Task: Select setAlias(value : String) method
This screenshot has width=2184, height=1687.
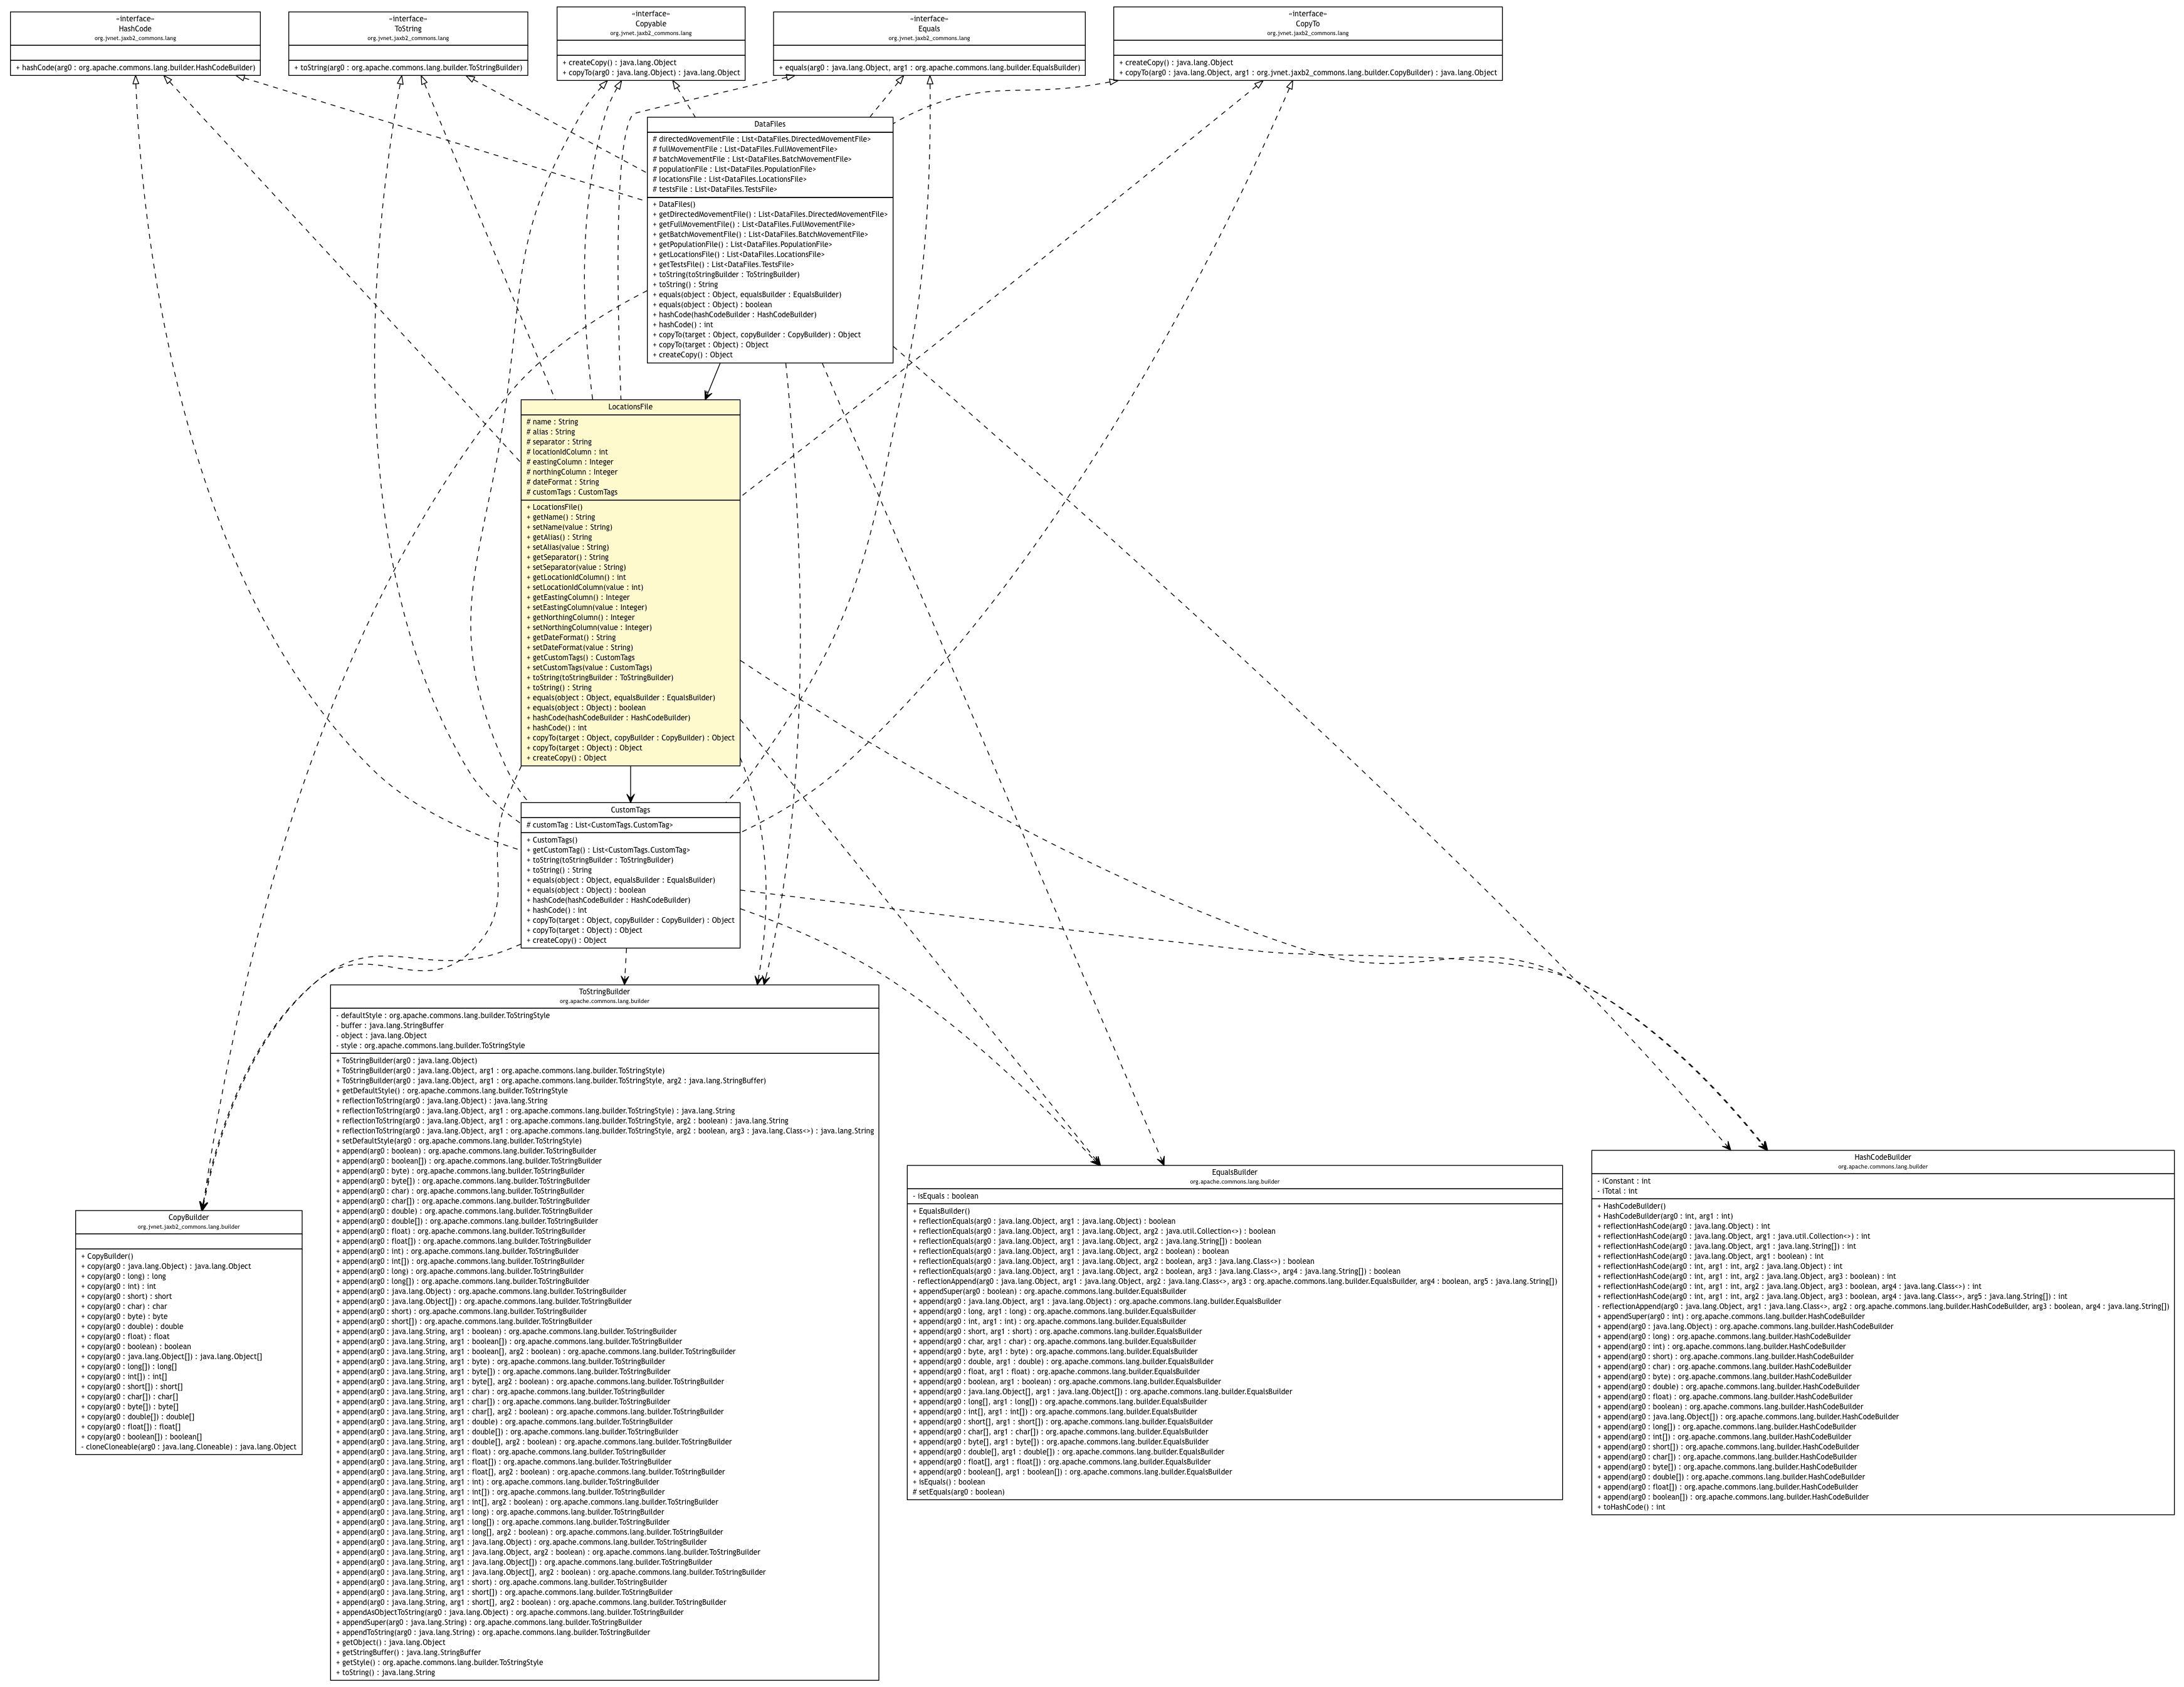Action: click(x=567, y=547)
